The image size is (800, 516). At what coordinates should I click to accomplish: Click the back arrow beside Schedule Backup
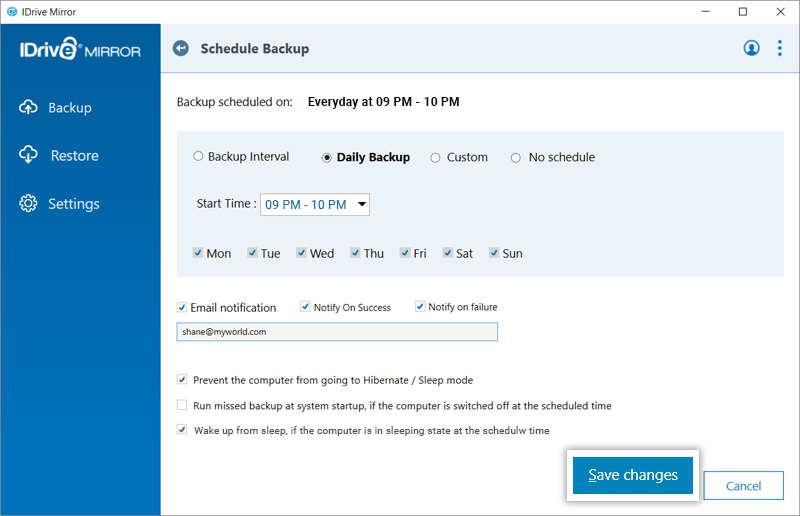(x=181, y=48)
